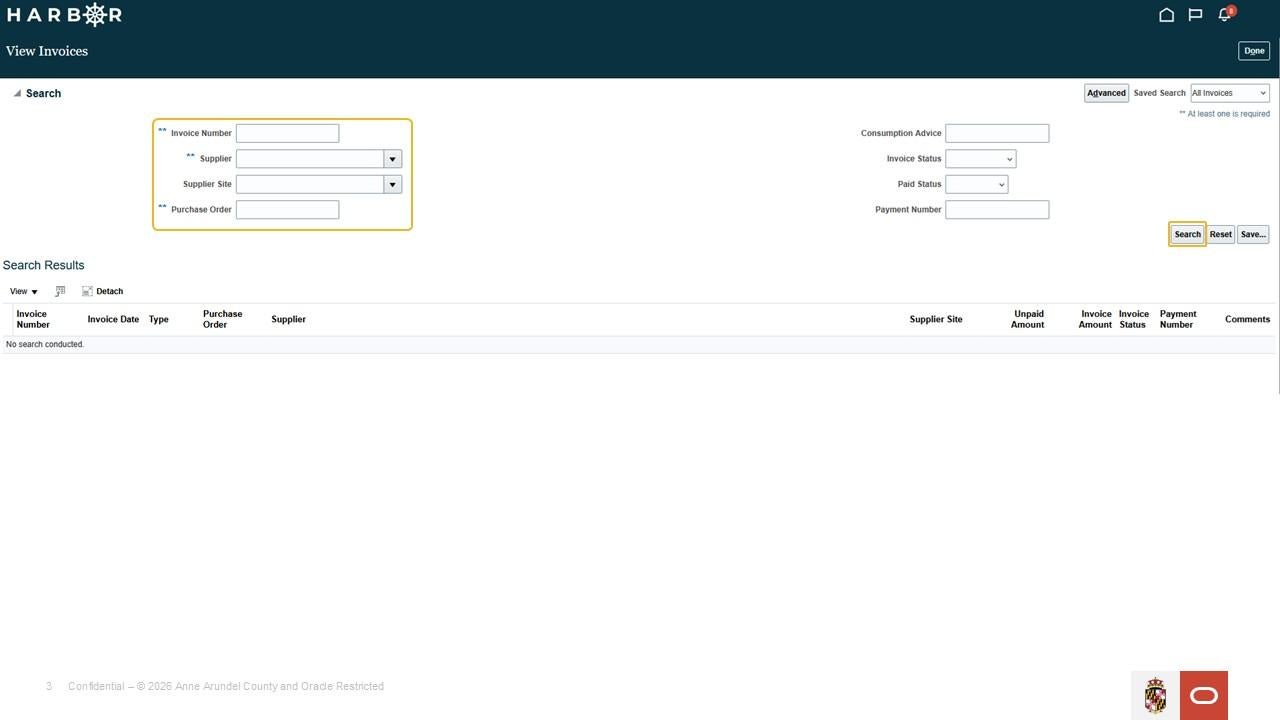Click the Type column header

point(158,319)
